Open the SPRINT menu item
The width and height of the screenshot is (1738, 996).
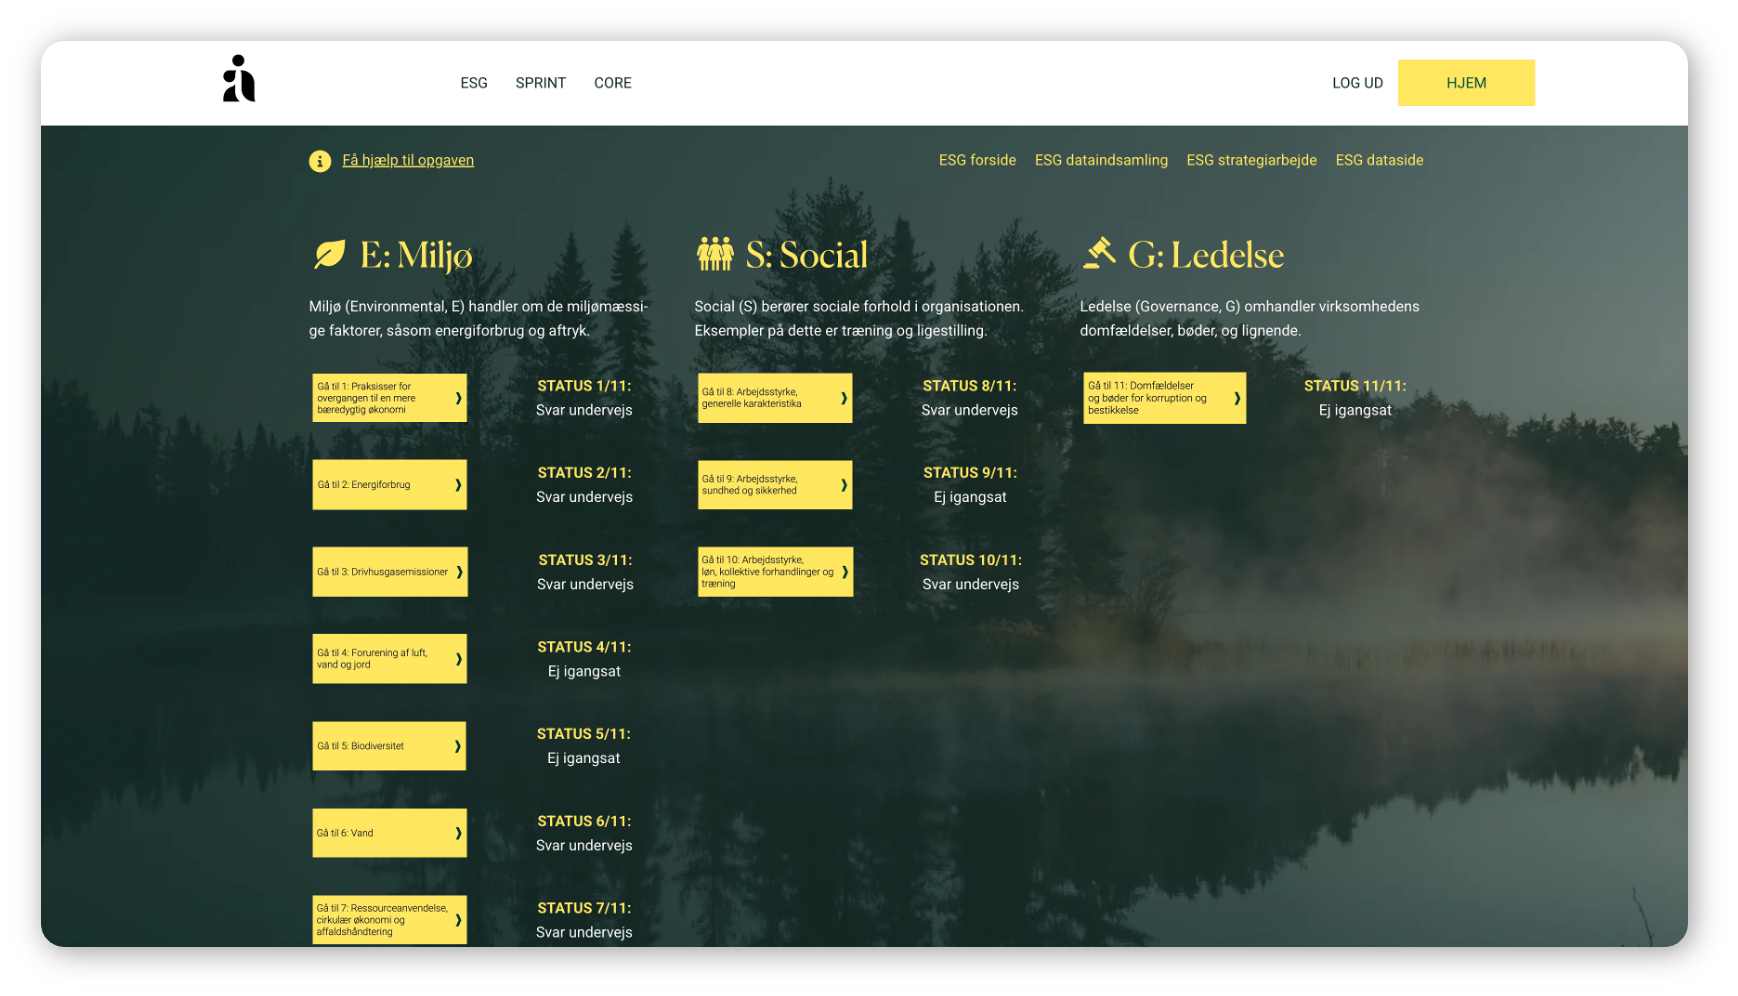(x=541, y=83)
